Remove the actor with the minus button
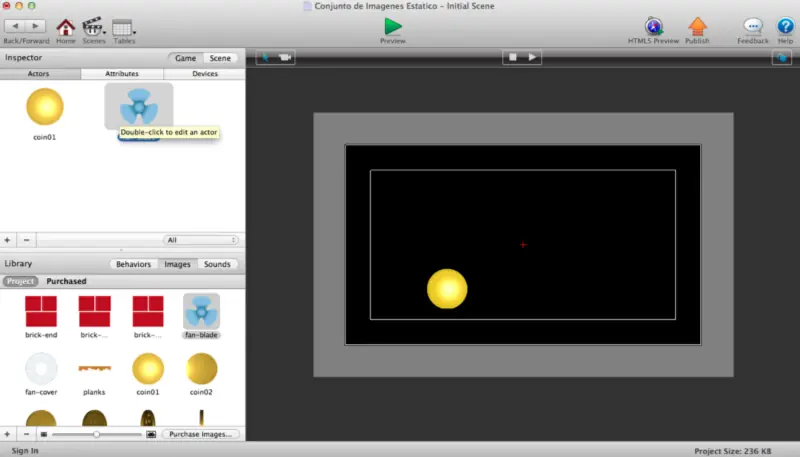 [x=27, y=240]
